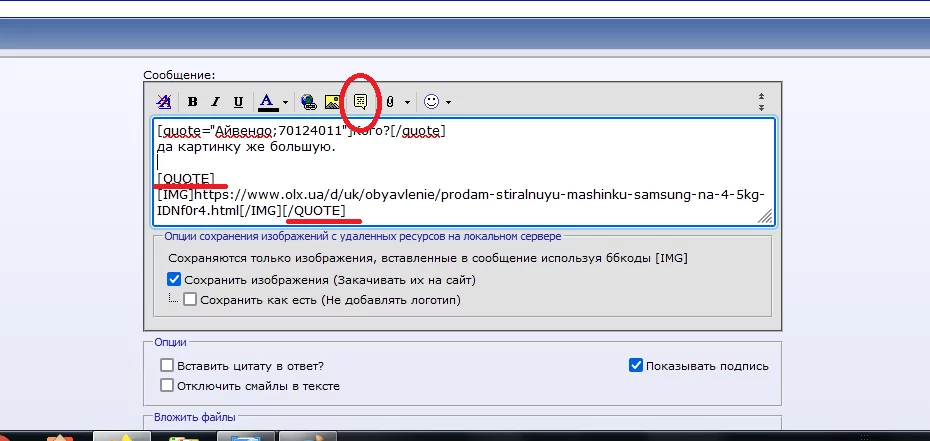Click the Wrap QUOTE tags icon
Screen dimensions: 930x441
361,102
